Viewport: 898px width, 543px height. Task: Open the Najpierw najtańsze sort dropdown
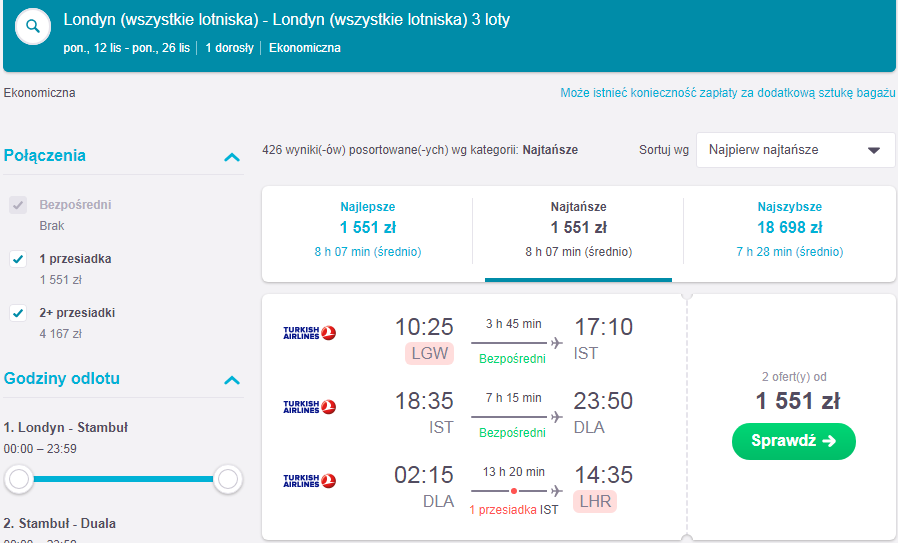coord(795,150)
